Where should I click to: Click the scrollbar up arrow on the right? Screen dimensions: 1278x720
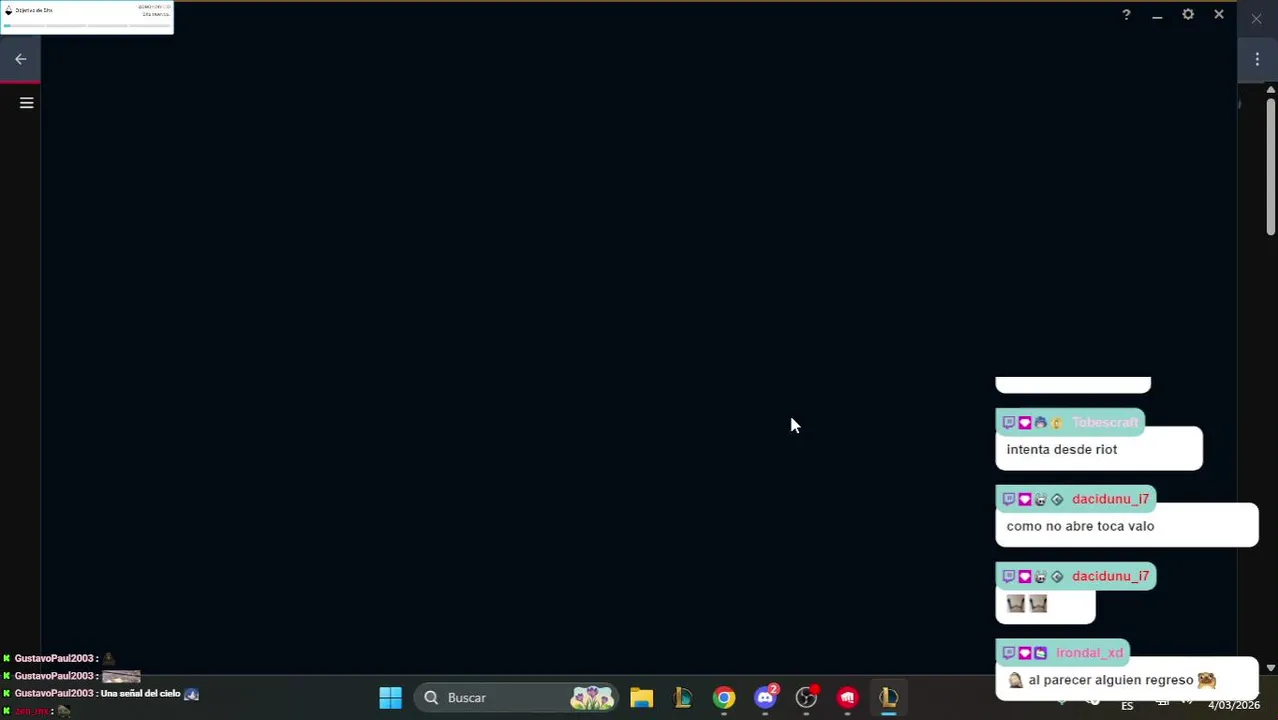click(1271, 90)
